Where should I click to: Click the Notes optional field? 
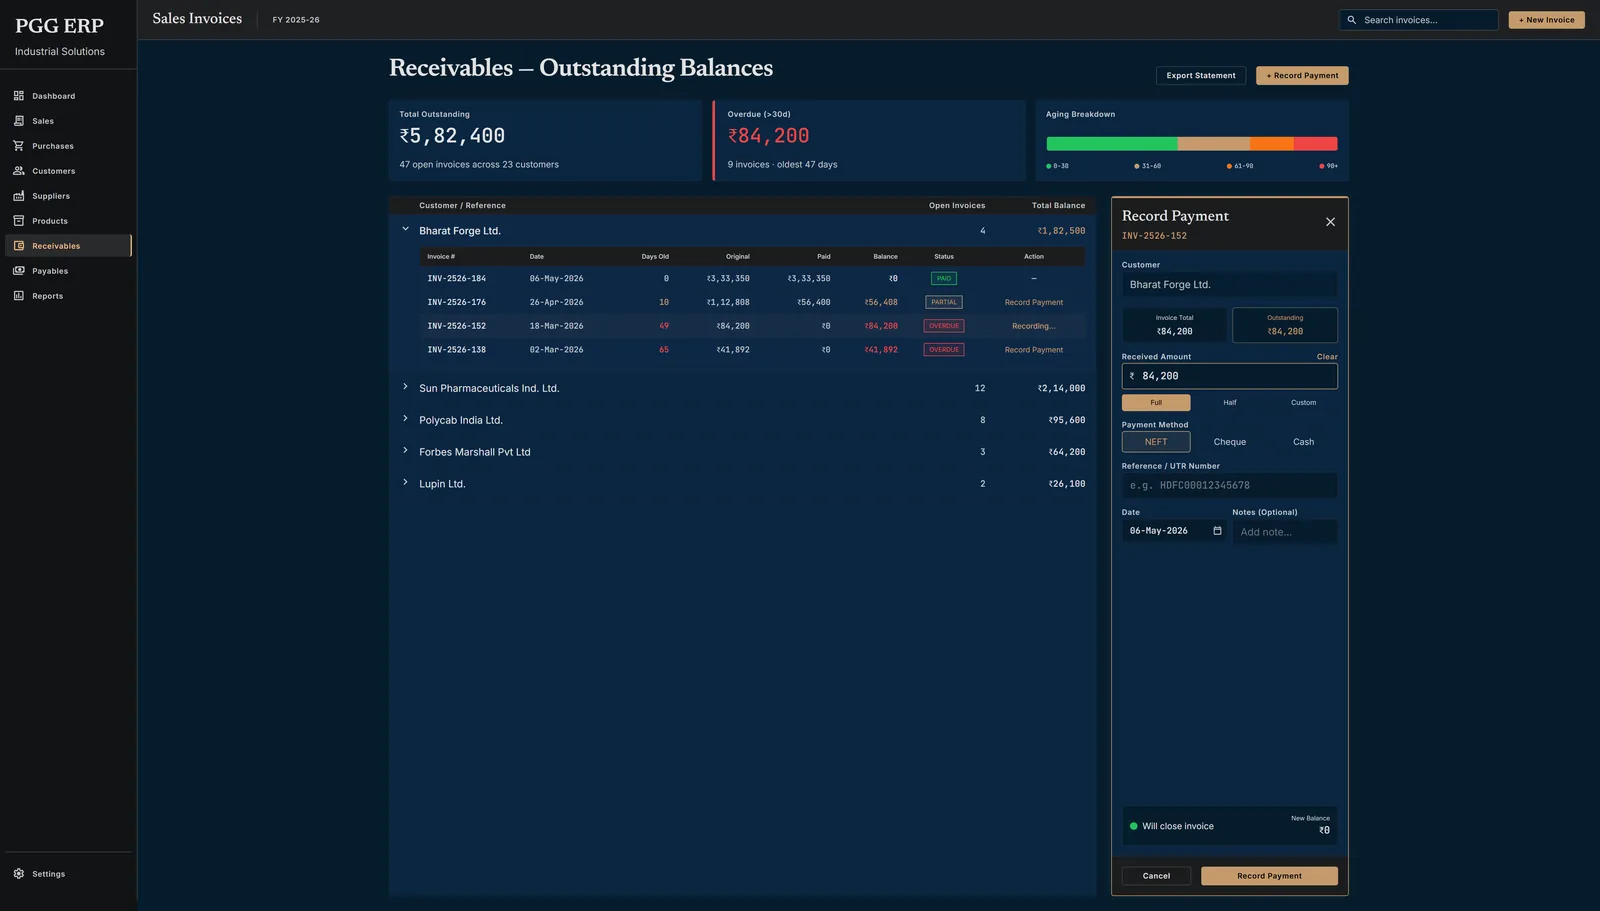pos(1285,532)
